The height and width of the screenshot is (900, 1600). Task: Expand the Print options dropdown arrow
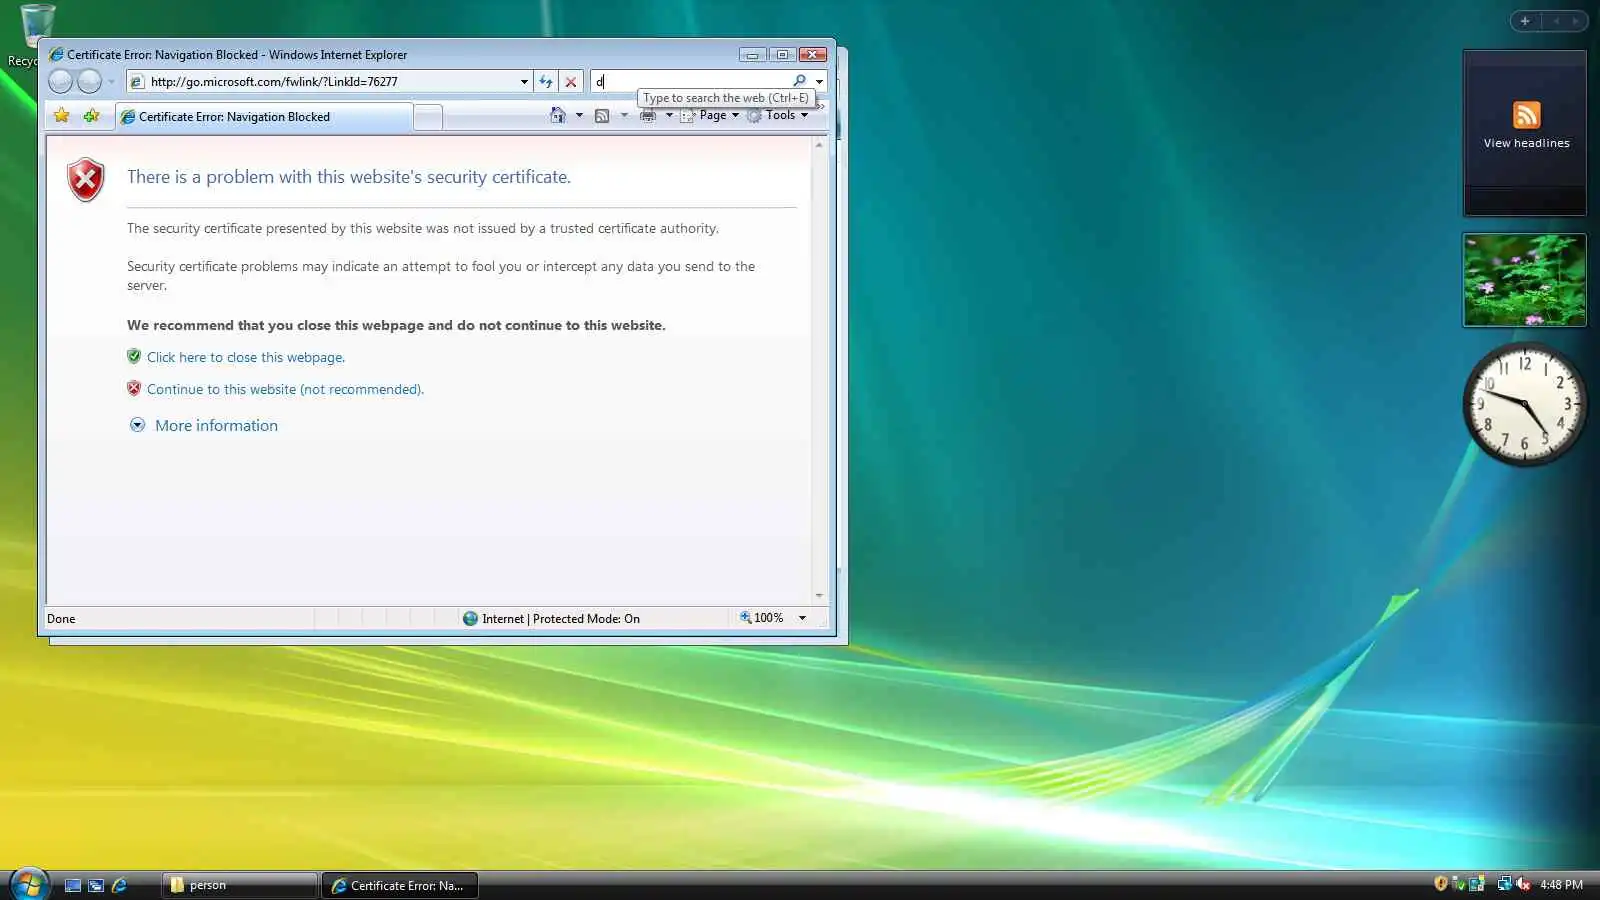click(x=669, y=115)
